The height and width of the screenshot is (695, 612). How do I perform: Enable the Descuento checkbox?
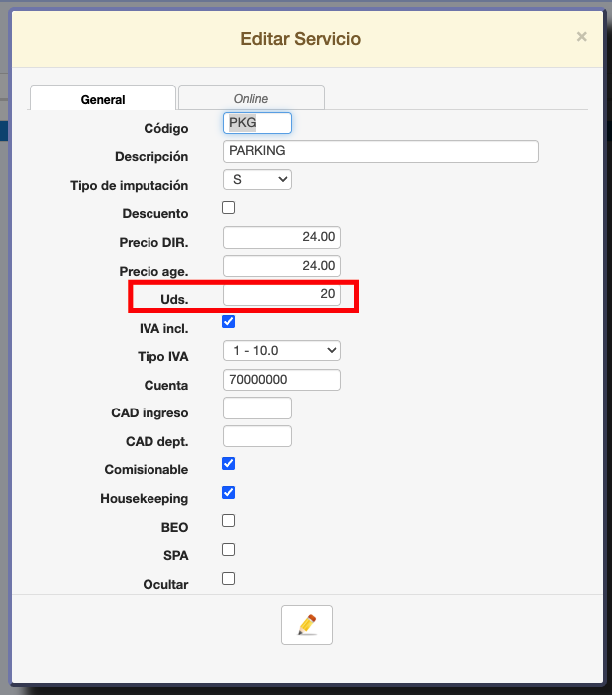click(228, 208)
